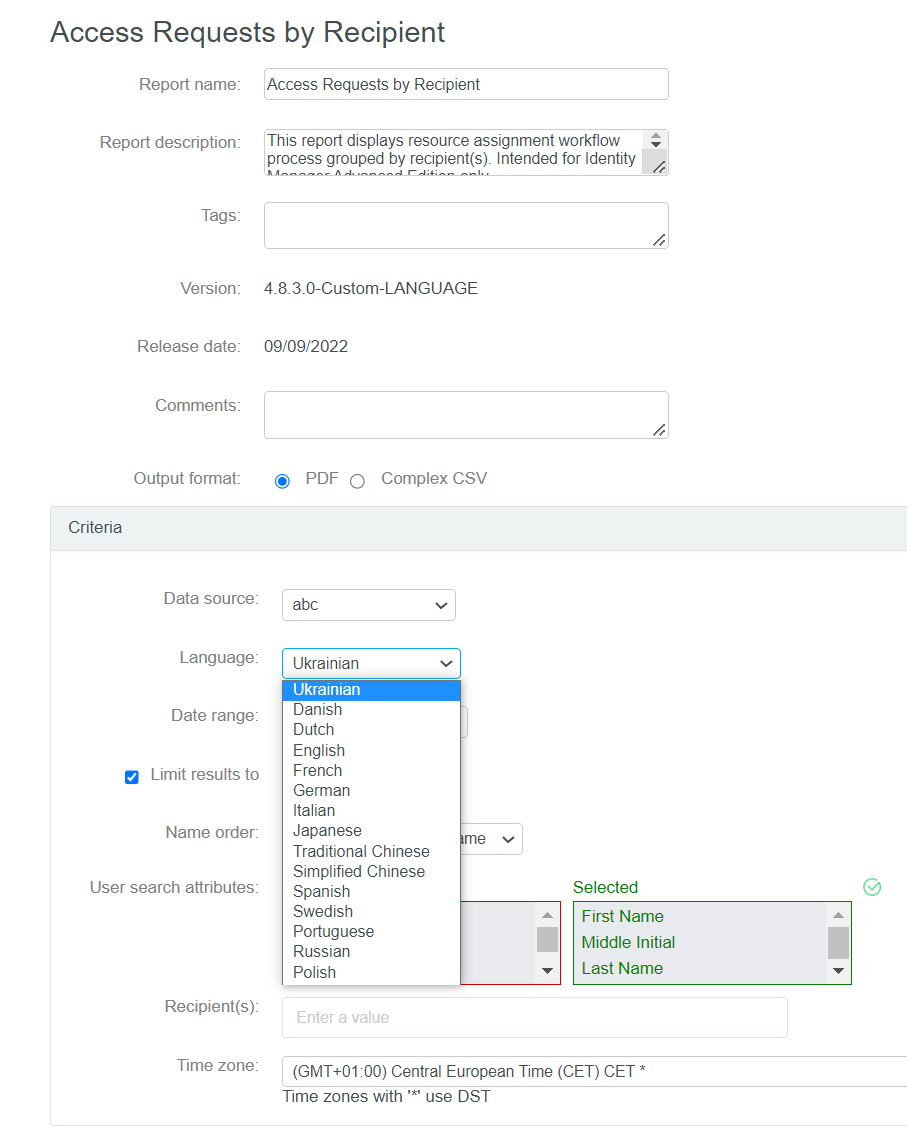Uncheck the Limit results to checkbox
Screen dimensions: 907x1128
(x=131, y=776)
